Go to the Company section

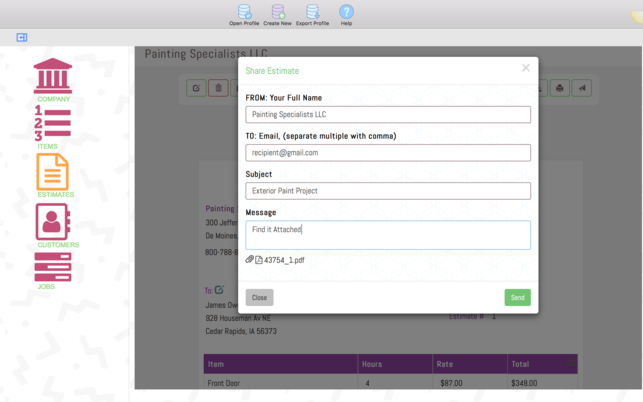53,80
